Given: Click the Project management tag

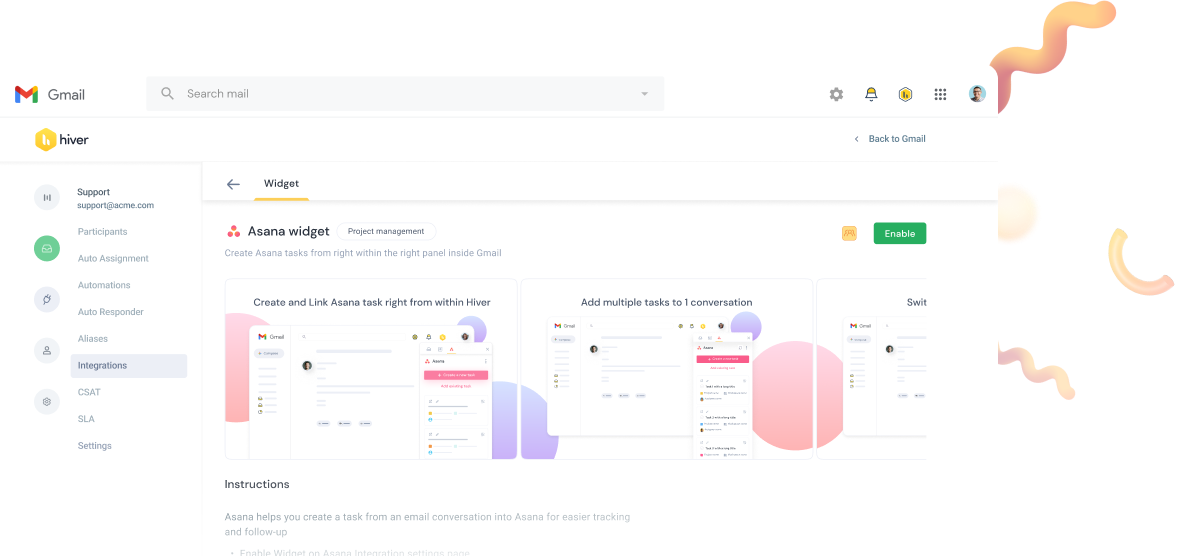Looking at the screenshot, I should pyautogui.click(x=386, y=231).
